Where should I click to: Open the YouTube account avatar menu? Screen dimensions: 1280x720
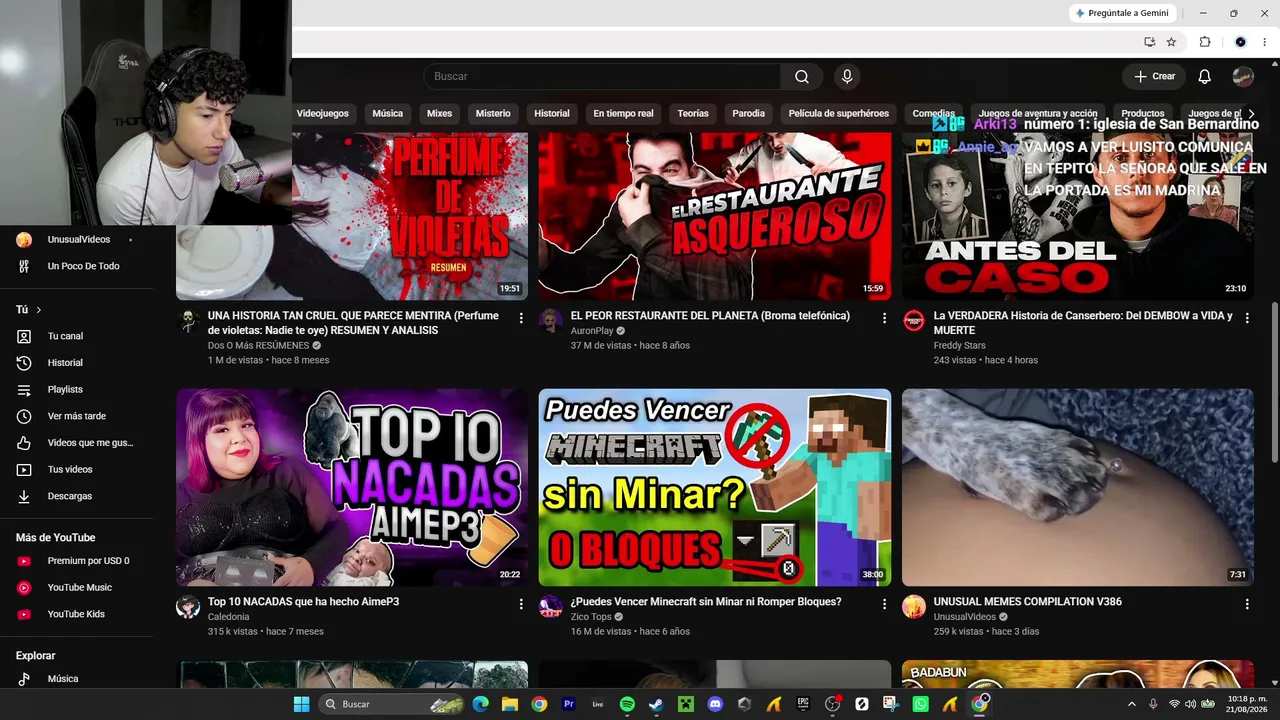coord(1243,77)
